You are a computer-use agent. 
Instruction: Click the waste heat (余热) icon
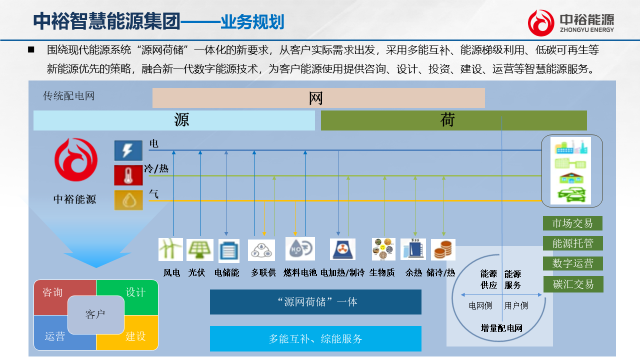point(413,249)
